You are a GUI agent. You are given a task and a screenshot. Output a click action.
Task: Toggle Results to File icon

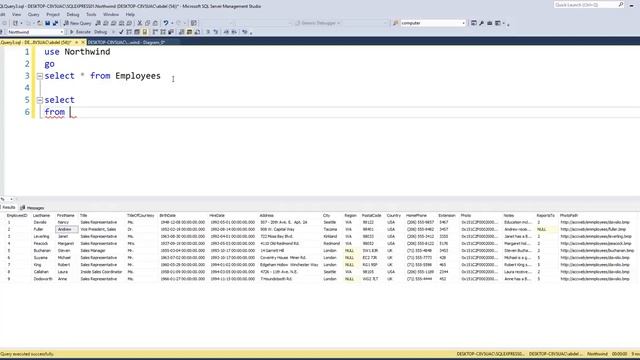197,32
